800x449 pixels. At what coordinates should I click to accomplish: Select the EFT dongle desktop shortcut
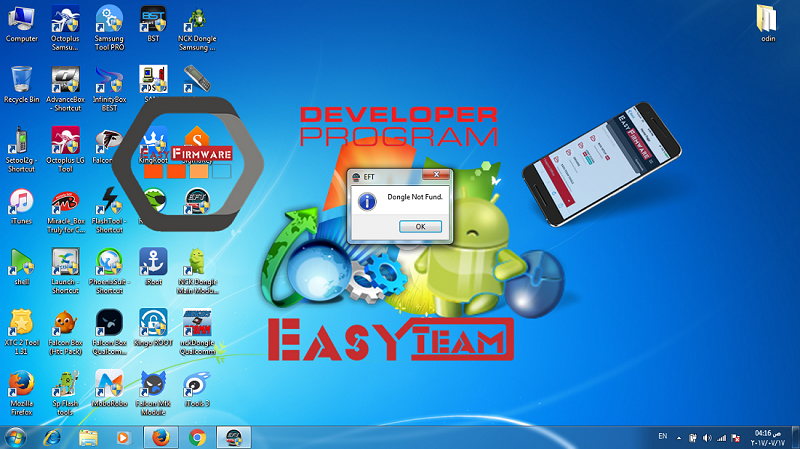tap(197, 201)
